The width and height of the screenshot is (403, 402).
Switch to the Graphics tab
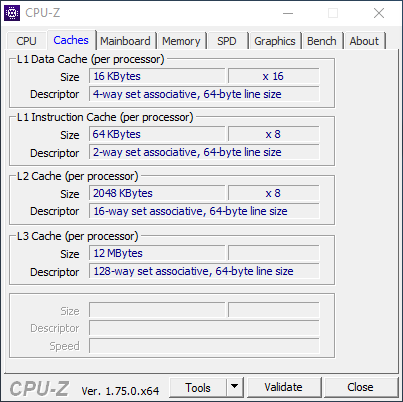pos(275,41)
